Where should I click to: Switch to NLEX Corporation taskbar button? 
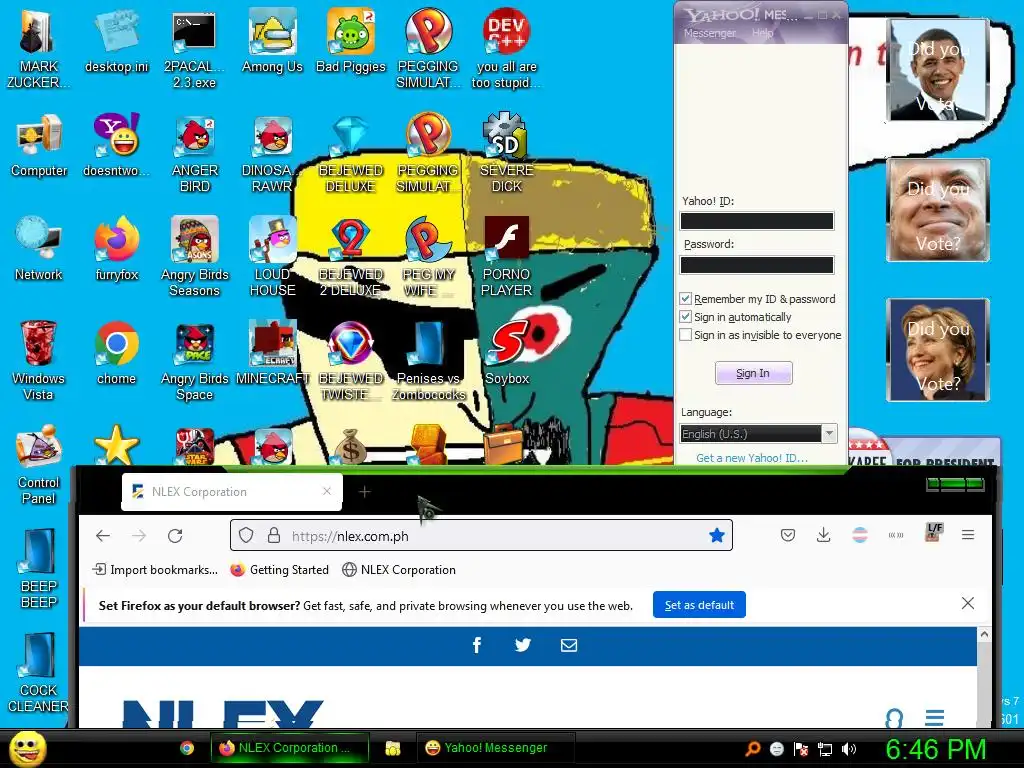289,748
